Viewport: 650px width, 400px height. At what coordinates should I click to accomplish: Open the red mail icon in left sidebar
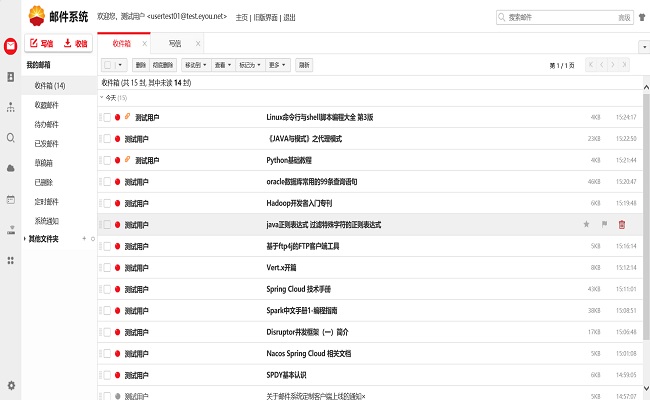tap(10, 45)
